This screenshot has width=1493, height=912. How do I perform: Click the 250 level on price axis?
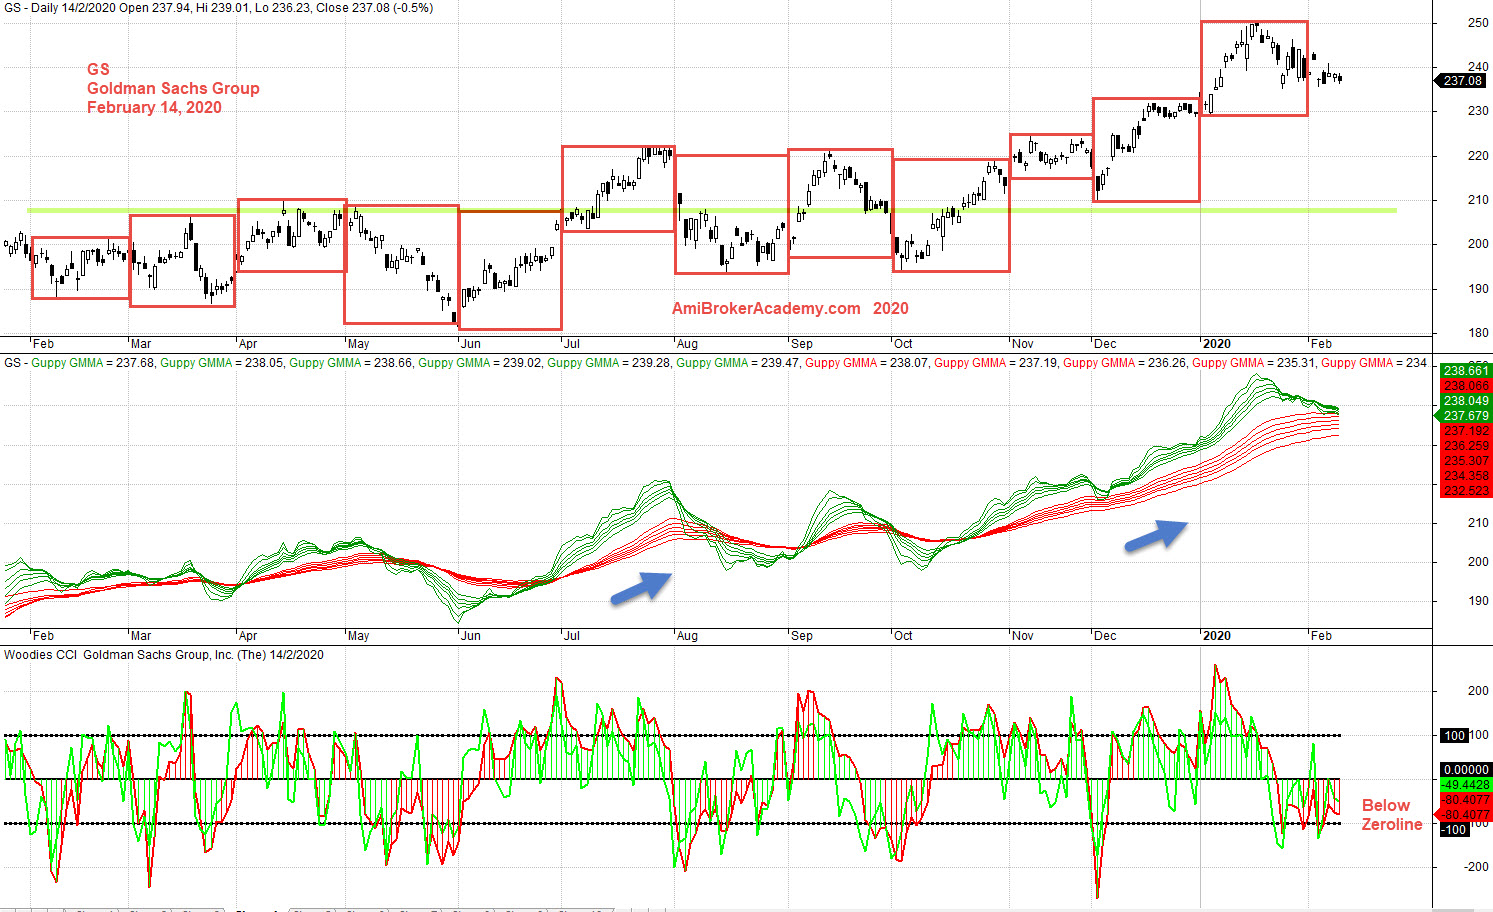(x=1477, y=23)
